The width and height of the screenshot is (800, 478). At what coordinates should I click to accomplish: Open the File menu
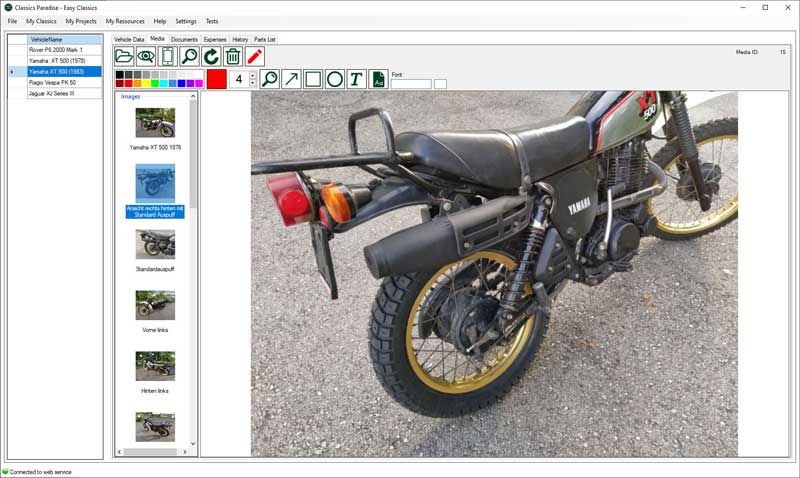coord(12,21)
